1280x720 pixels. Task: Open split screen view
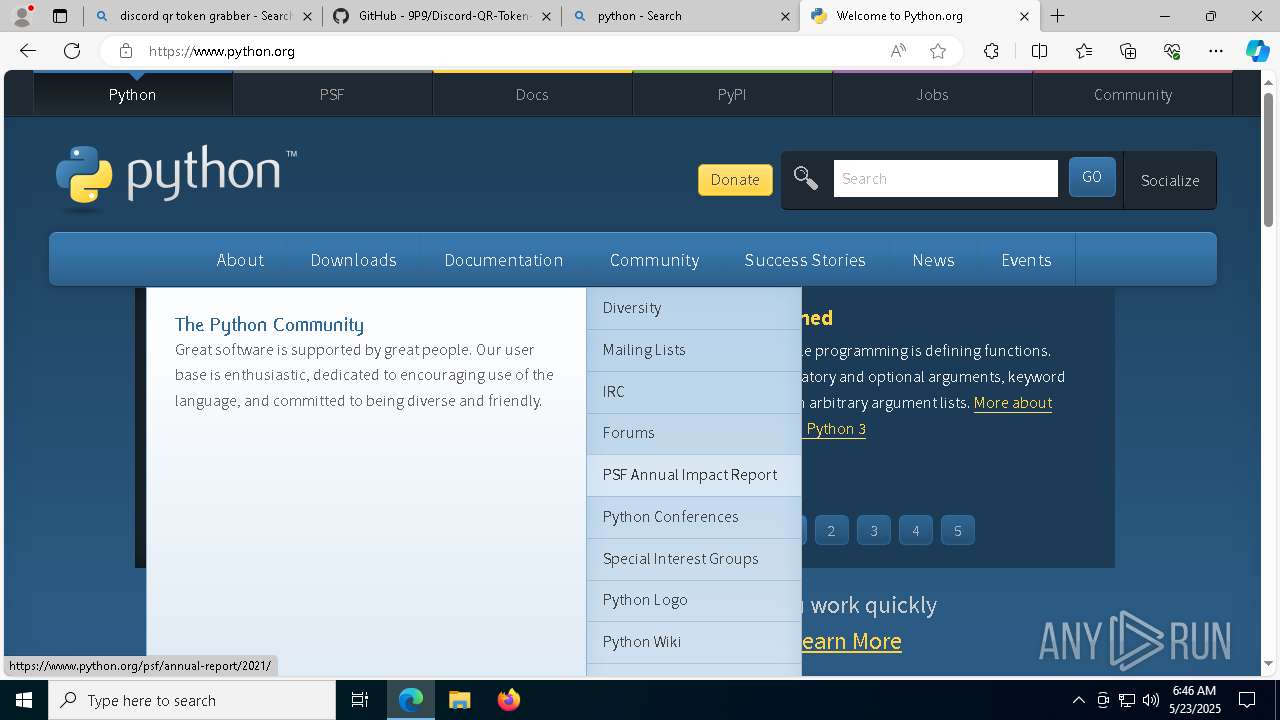point(1039,51)
